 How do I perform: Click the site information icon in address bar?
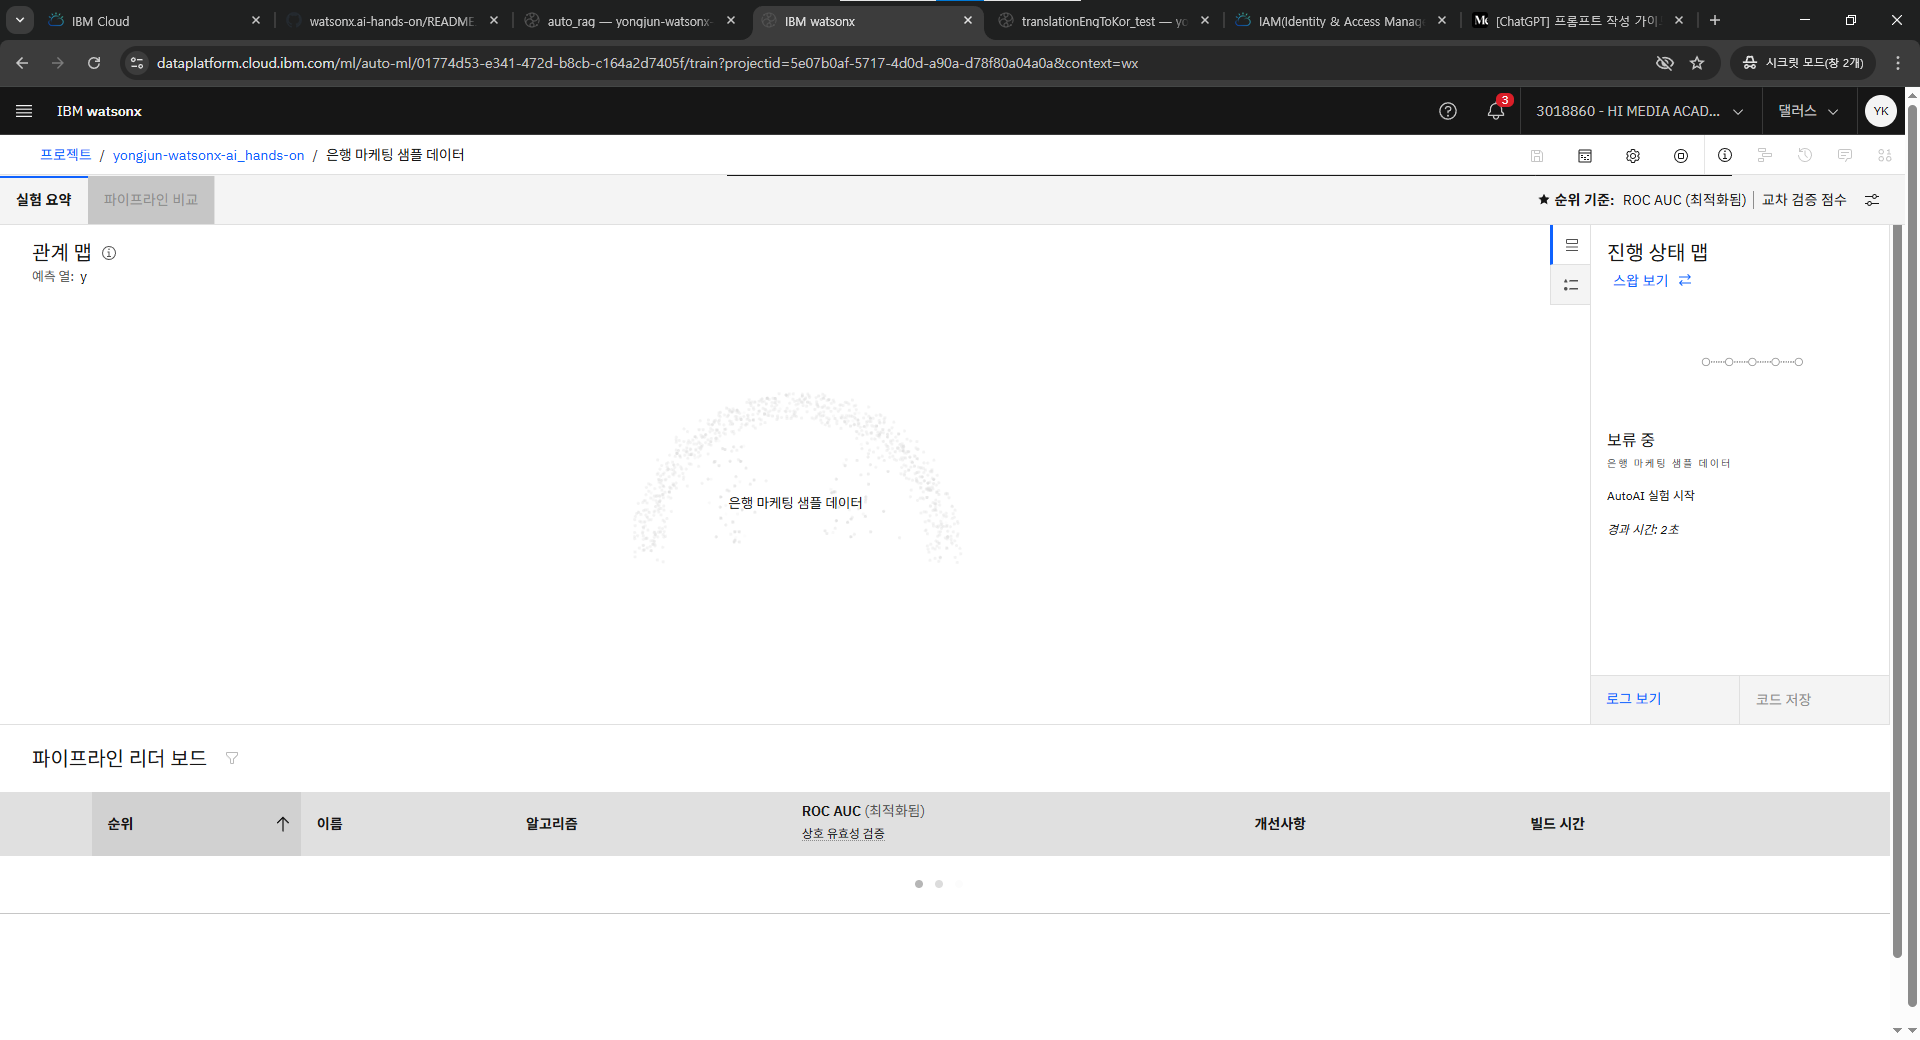(x=137, y=63)
